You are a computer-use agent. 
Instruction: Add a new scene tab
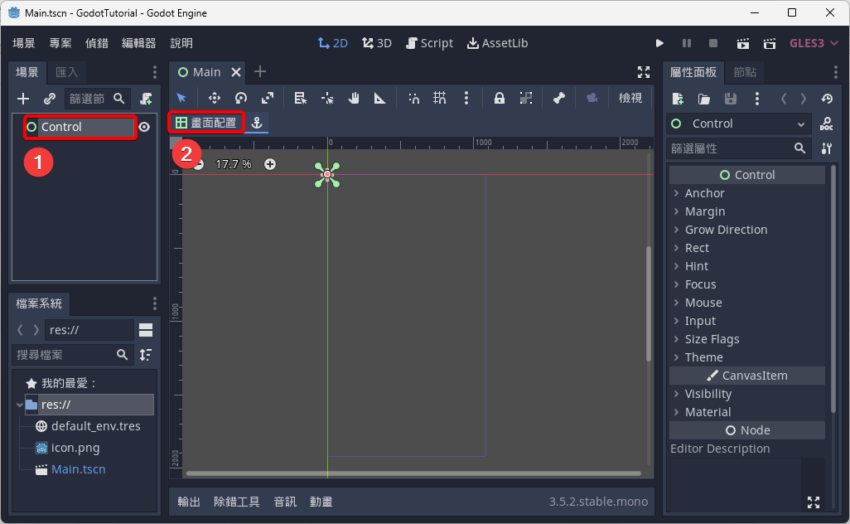(260, 72)
